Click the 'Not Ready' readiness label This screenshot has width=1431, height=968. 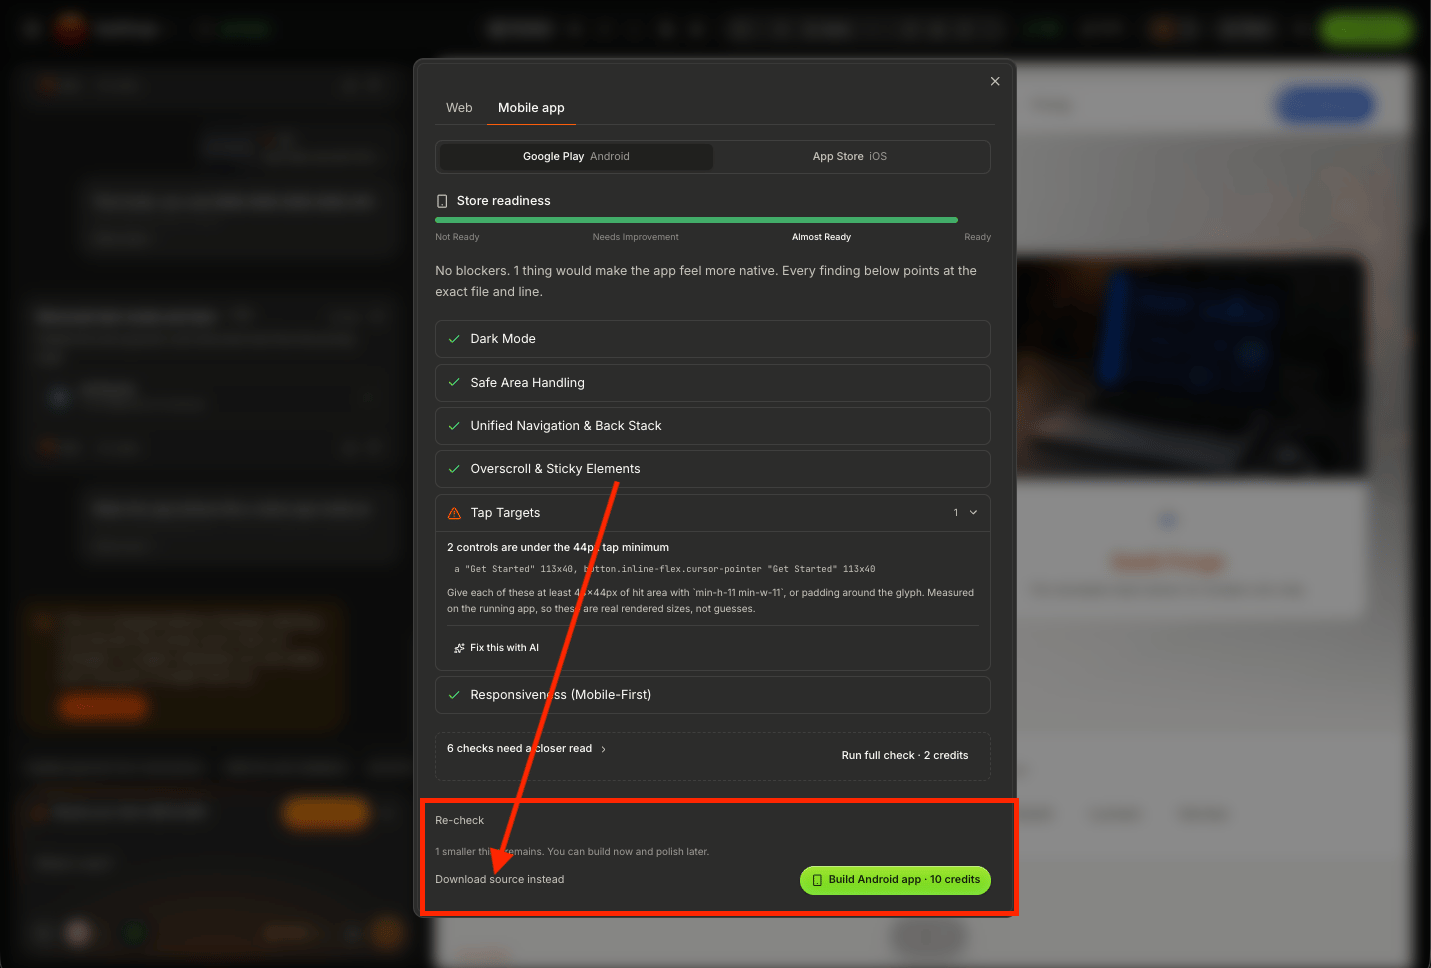(457, 237)
